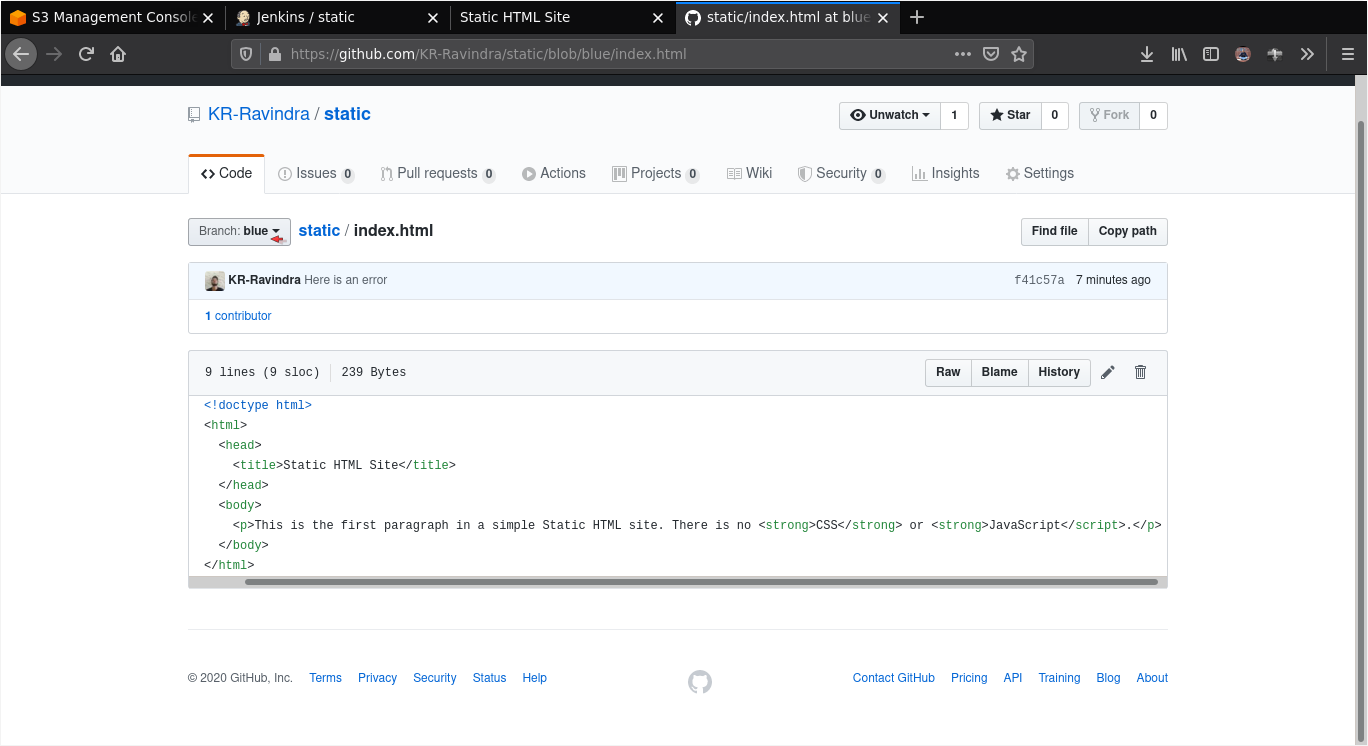The width and height of the screenshot is (1368, 746).
Task: Click the browser forward arrow
Action: point(54,54)
